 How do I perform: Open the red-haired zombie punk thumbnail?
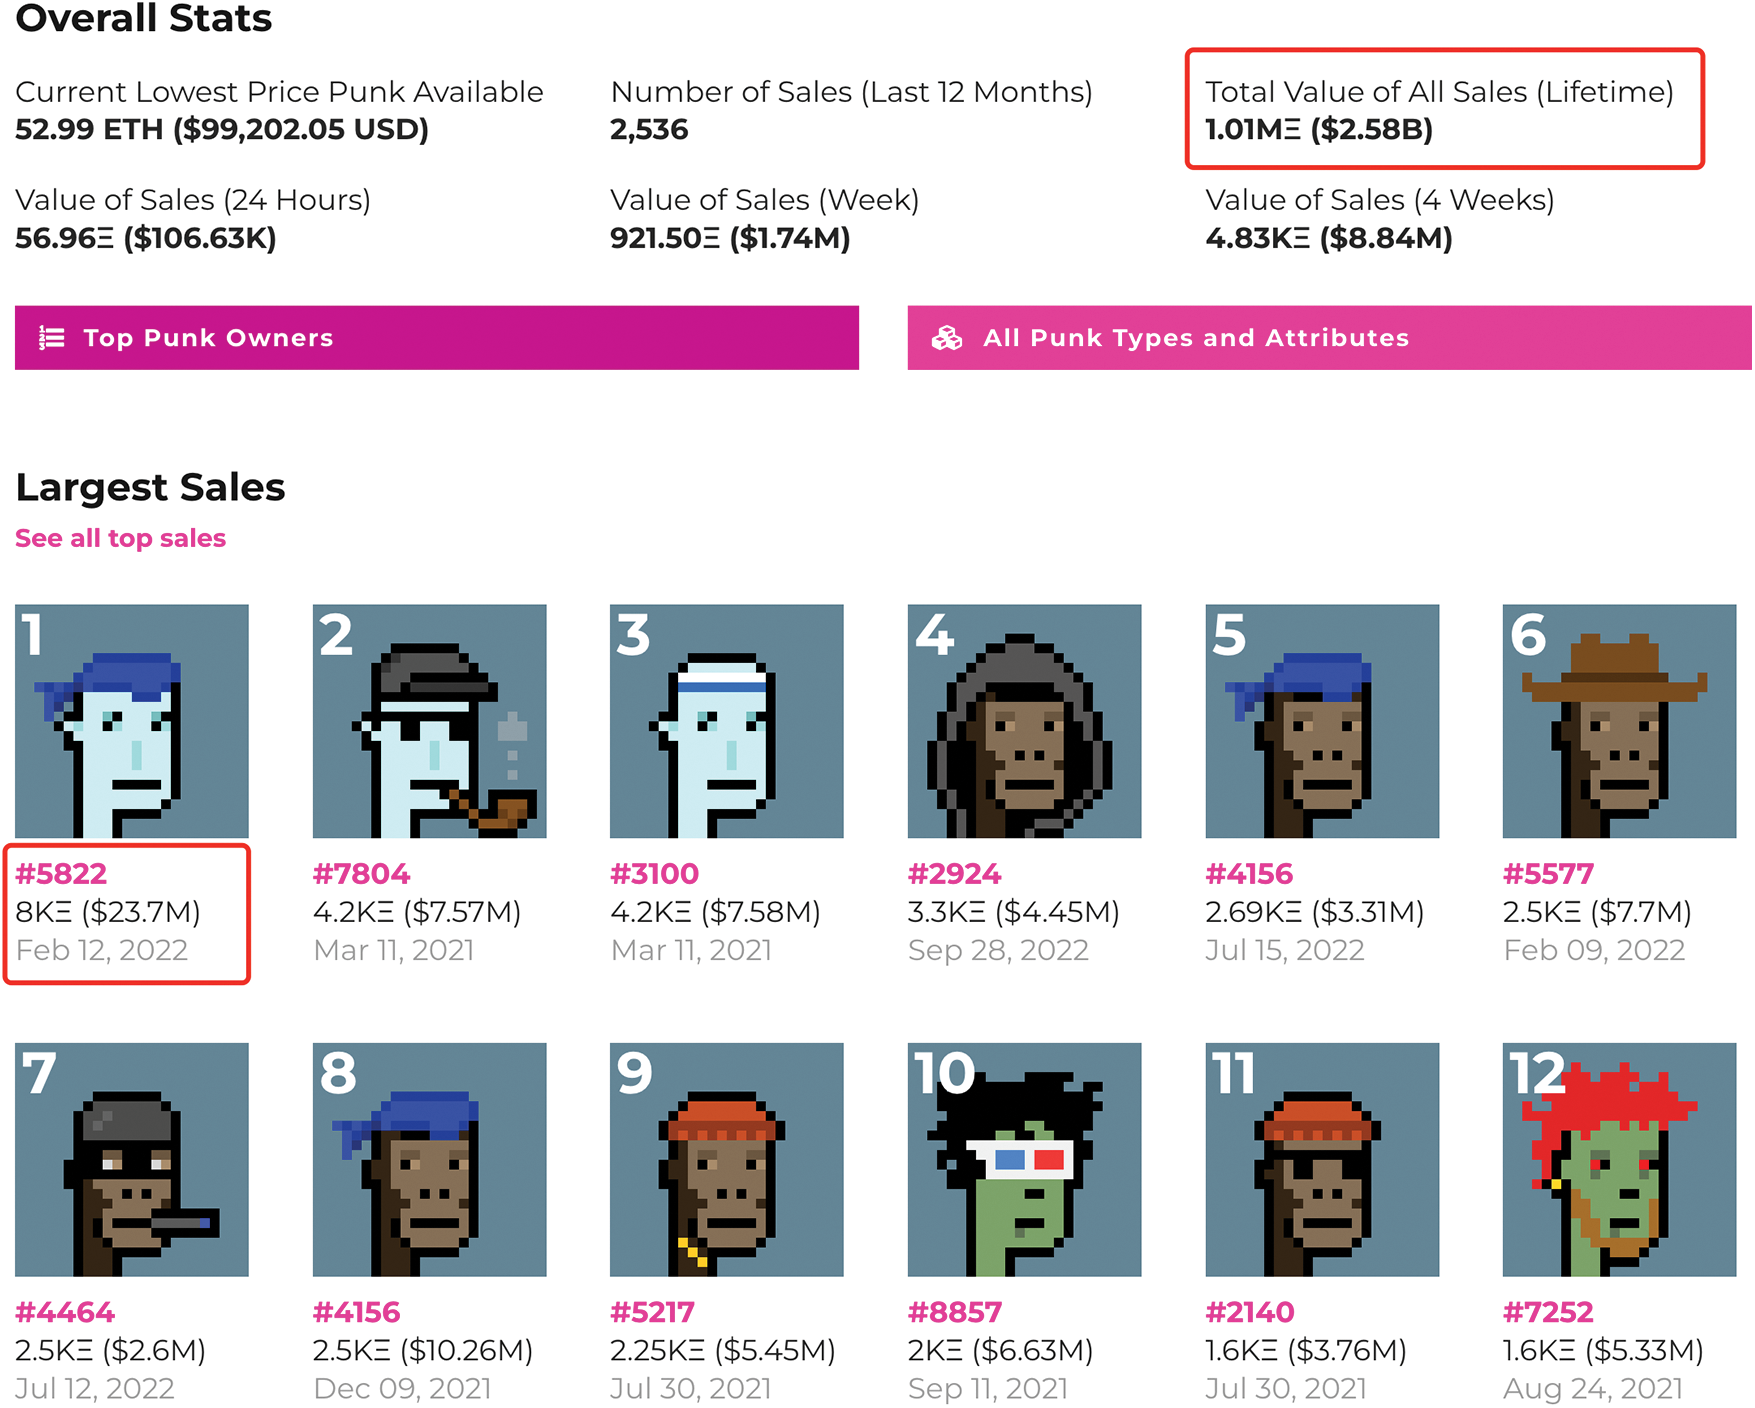pos(1619,1159)
